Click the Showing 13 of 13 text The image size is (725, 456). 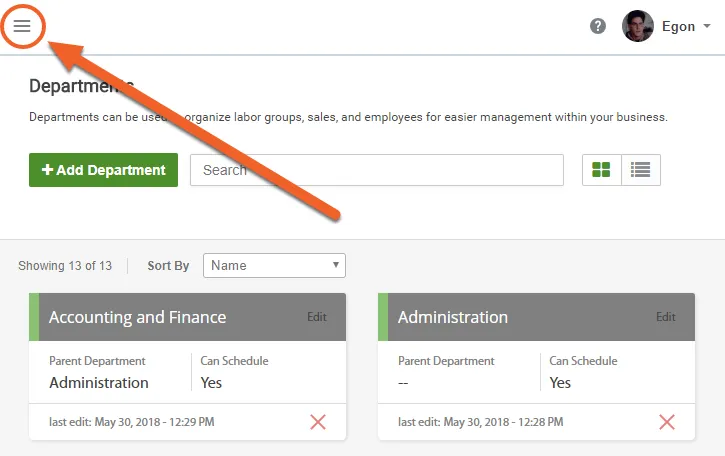point(65,265)
